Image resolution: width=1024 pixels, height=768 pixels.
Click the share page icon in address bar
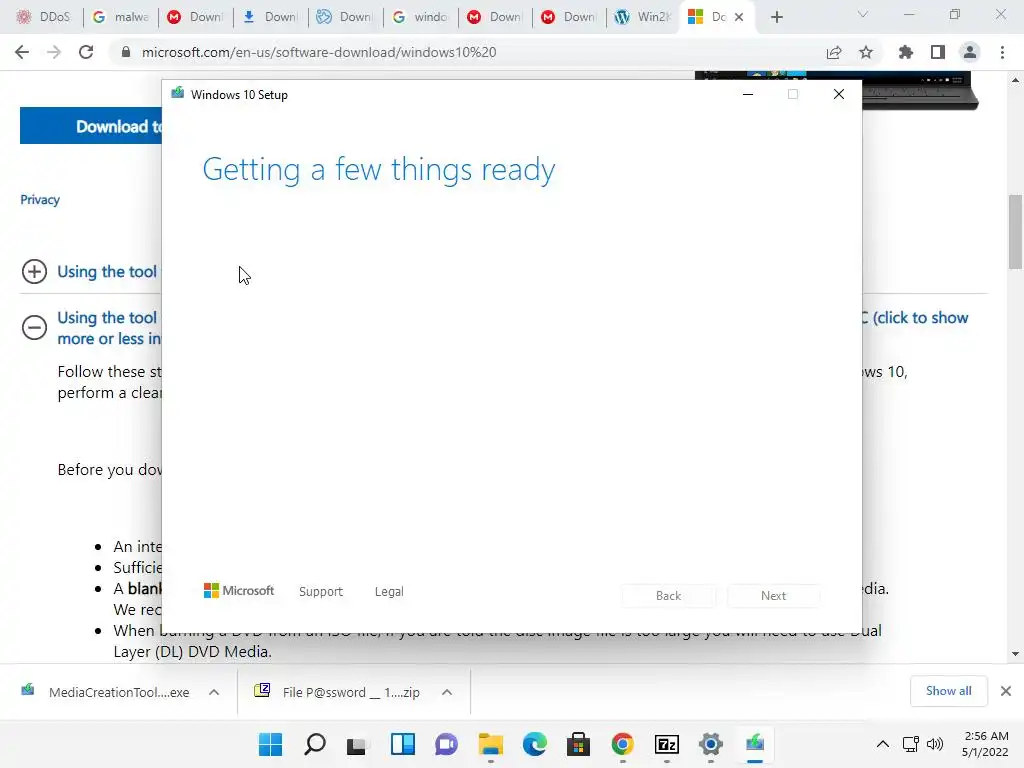coord(834,52)
